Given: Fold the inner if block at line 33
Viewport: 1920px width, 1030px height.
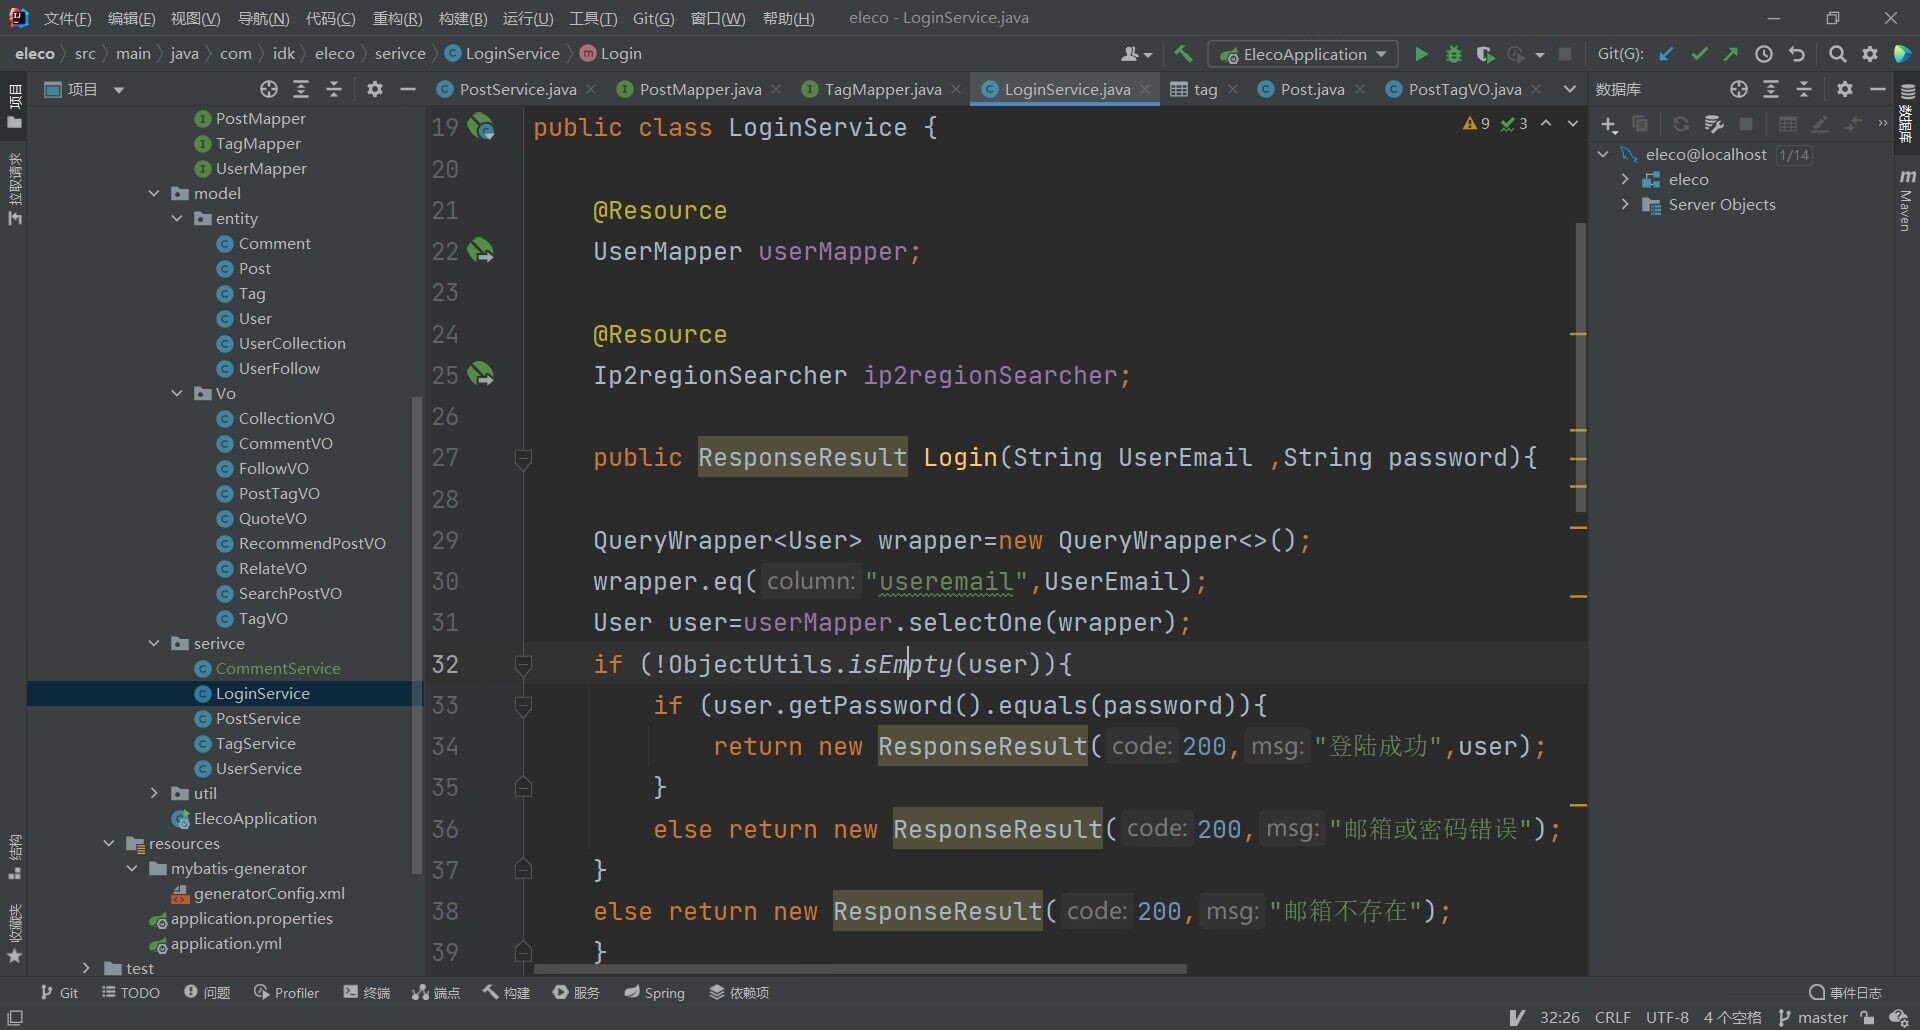Looking at the screenshot, I should click(x=522, y=706).
